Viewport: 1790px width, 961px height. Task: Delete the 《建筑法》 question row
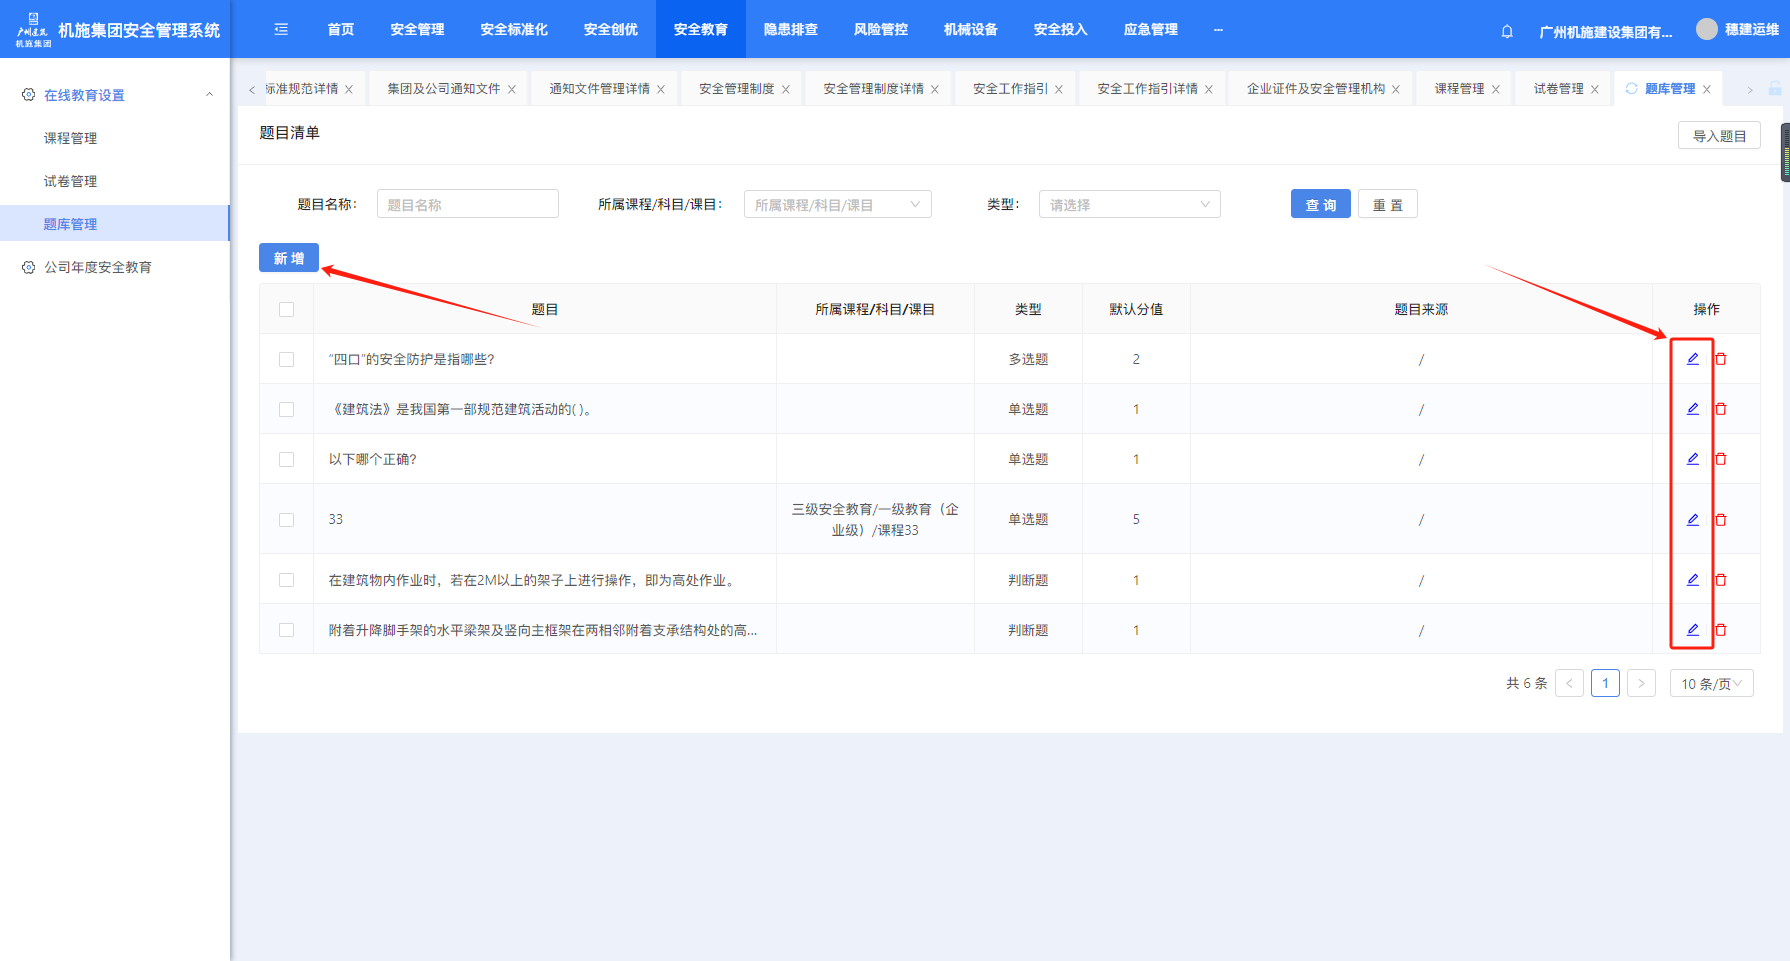(x=1721, y=409)
